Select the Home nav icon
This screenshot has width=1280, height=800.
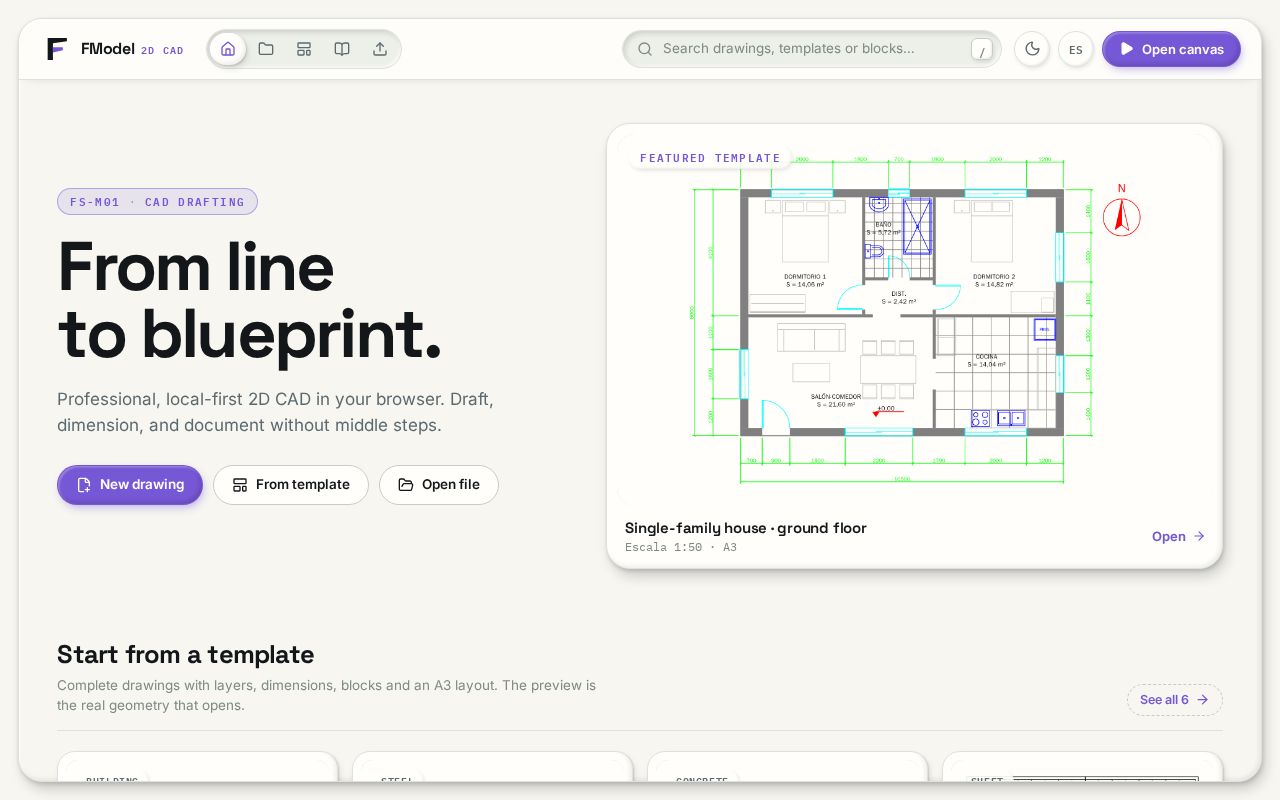pyautogui.click(x=228, y=49)
